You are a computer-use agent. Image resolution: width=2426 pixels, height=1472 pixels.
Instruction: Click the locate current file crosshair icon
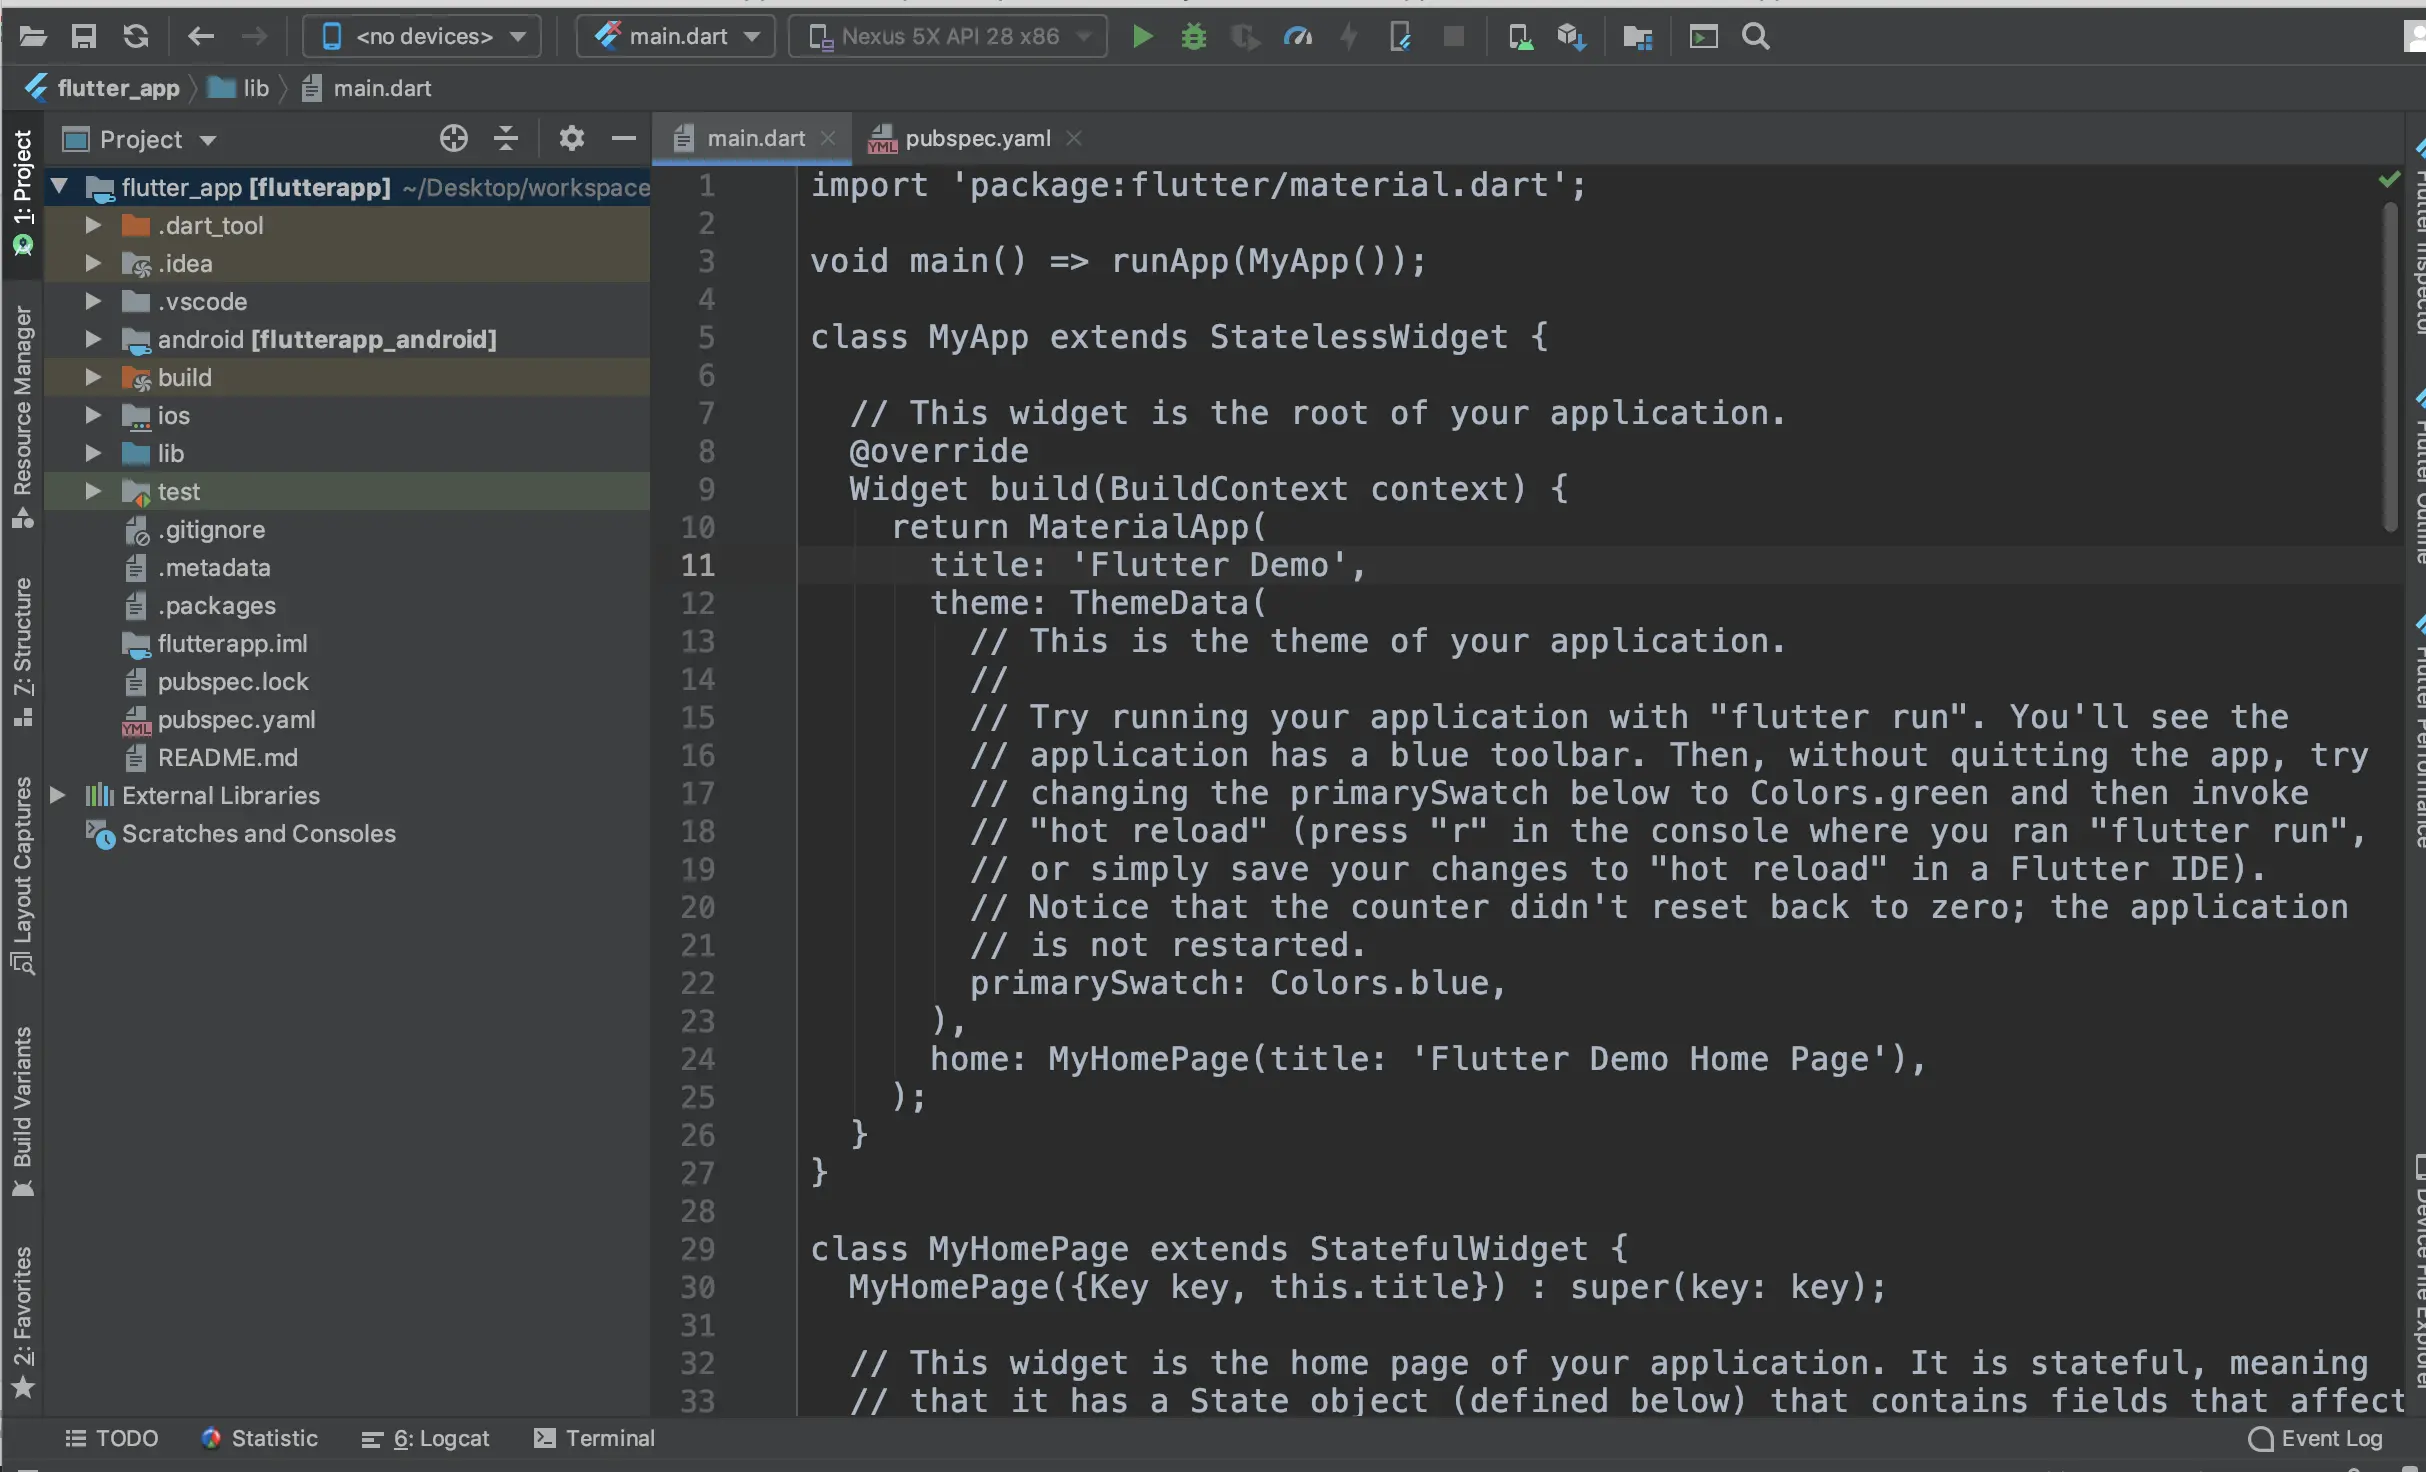[453, 139]
